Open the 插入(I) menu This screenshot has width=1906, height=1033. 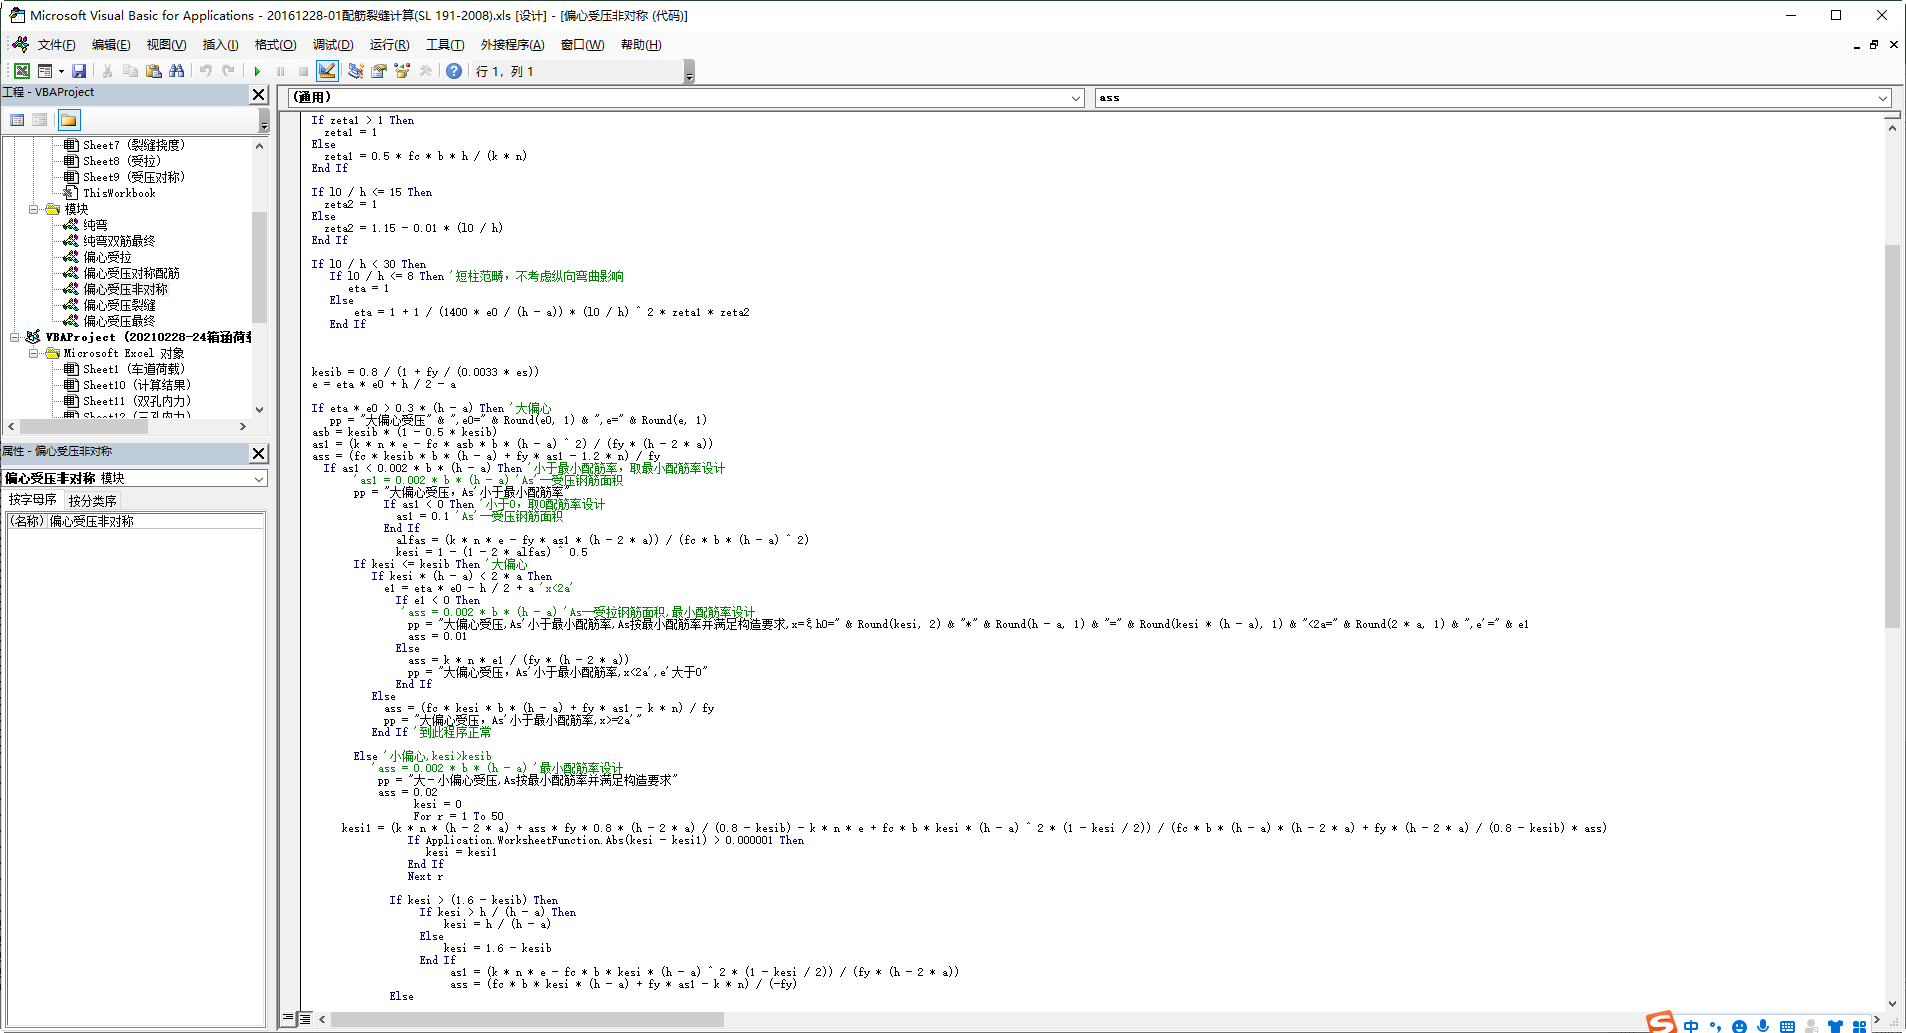(220, 45)
